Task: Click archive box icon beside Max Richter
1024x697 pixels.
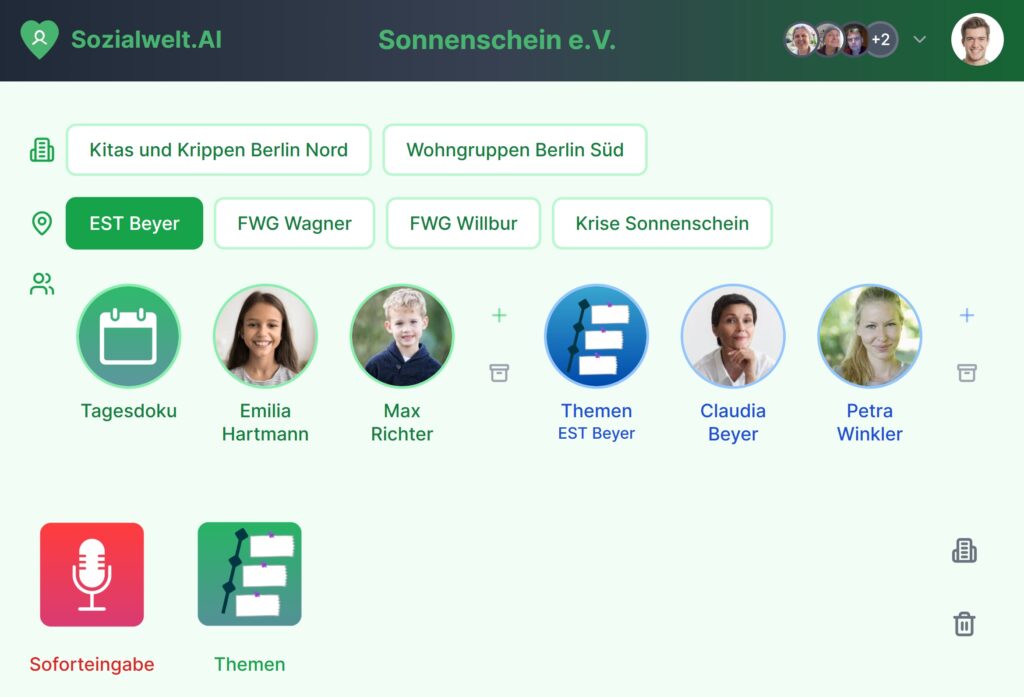Action: (499, 373)
